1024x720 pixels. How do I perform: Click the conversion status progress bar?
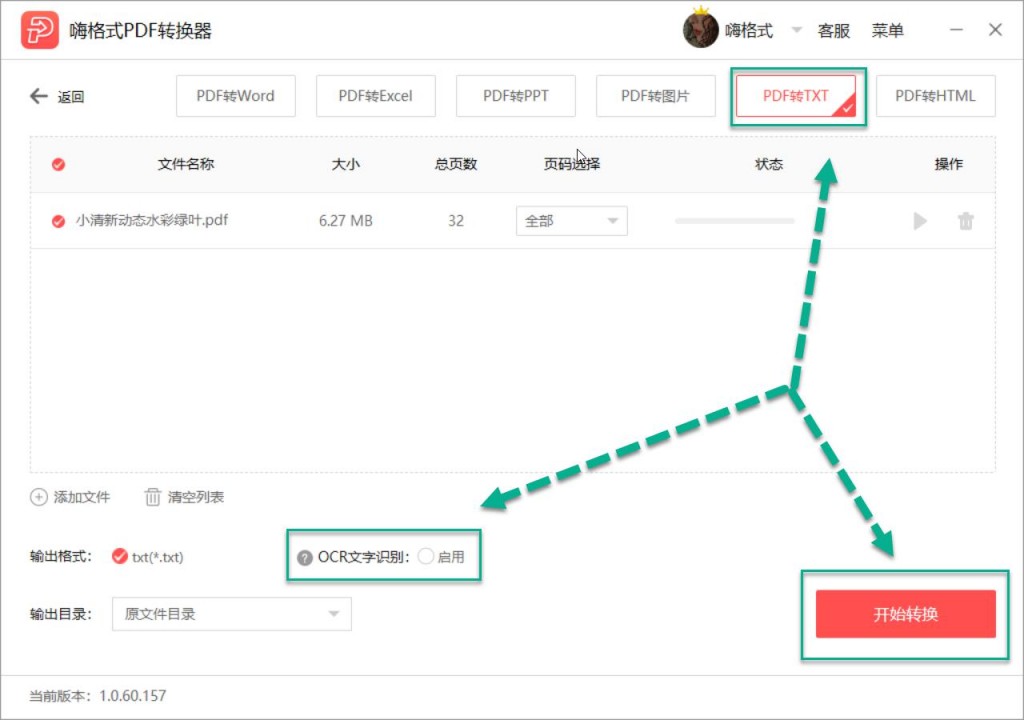pyautogui.click(x=734, y=221)
